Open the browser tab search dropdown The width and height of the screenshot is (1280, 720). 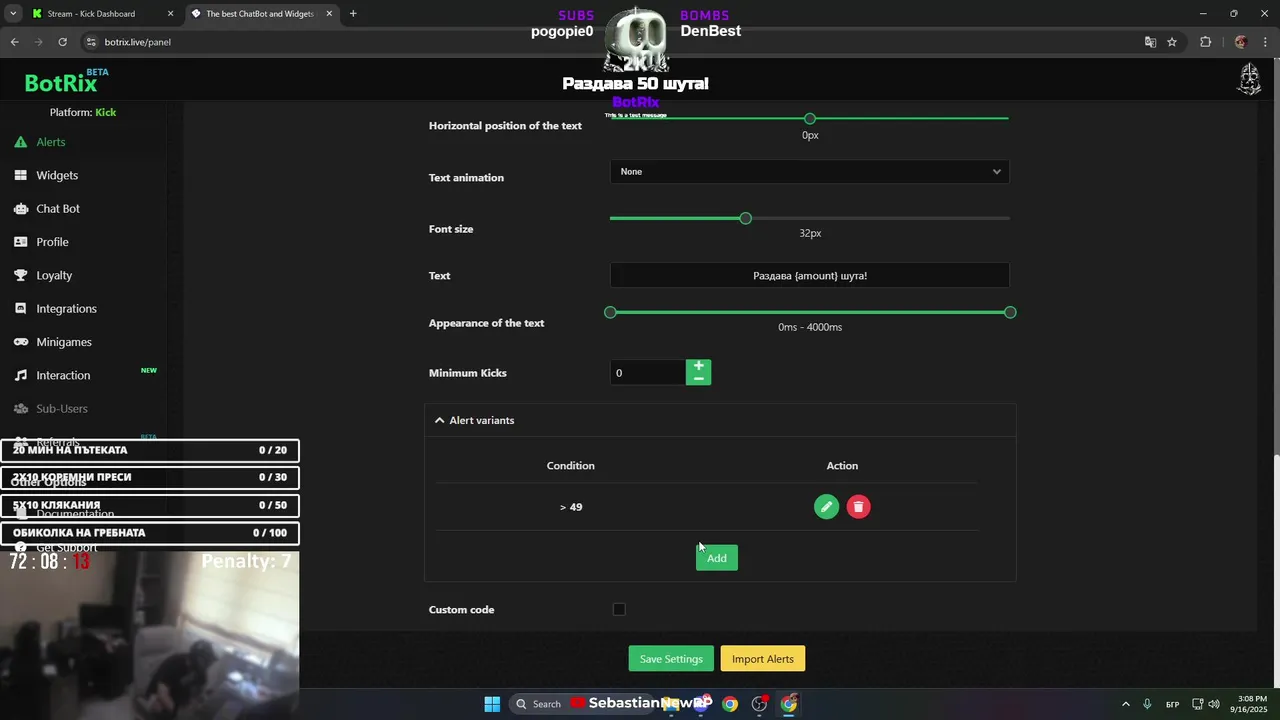click(x=12, y=14)
